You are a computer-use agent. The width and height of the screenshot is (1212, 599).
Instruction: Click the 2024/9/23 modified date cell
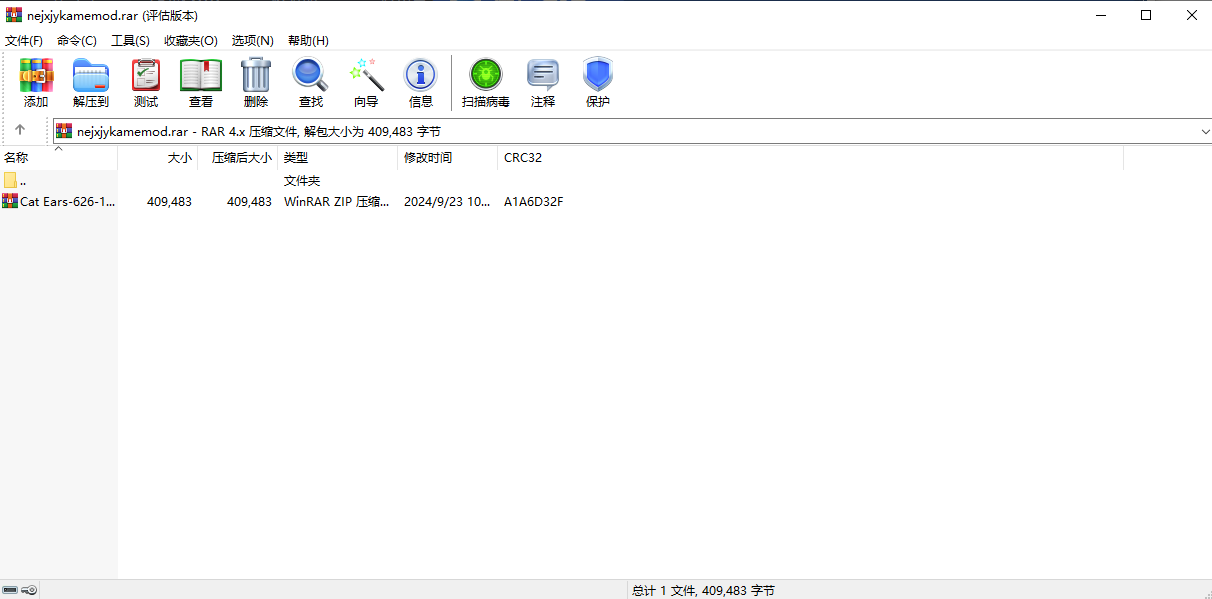point(447,201)
